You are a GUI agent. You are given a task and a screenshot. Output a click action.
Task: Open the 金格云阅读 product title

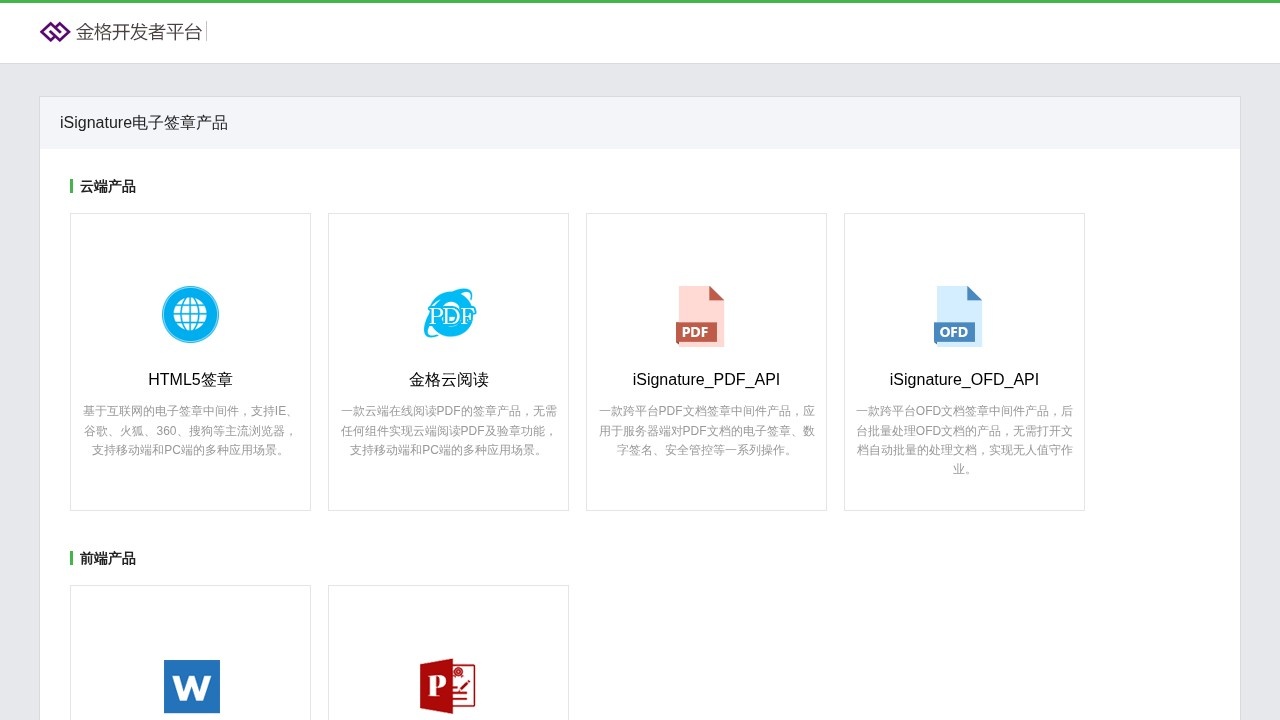449,380
